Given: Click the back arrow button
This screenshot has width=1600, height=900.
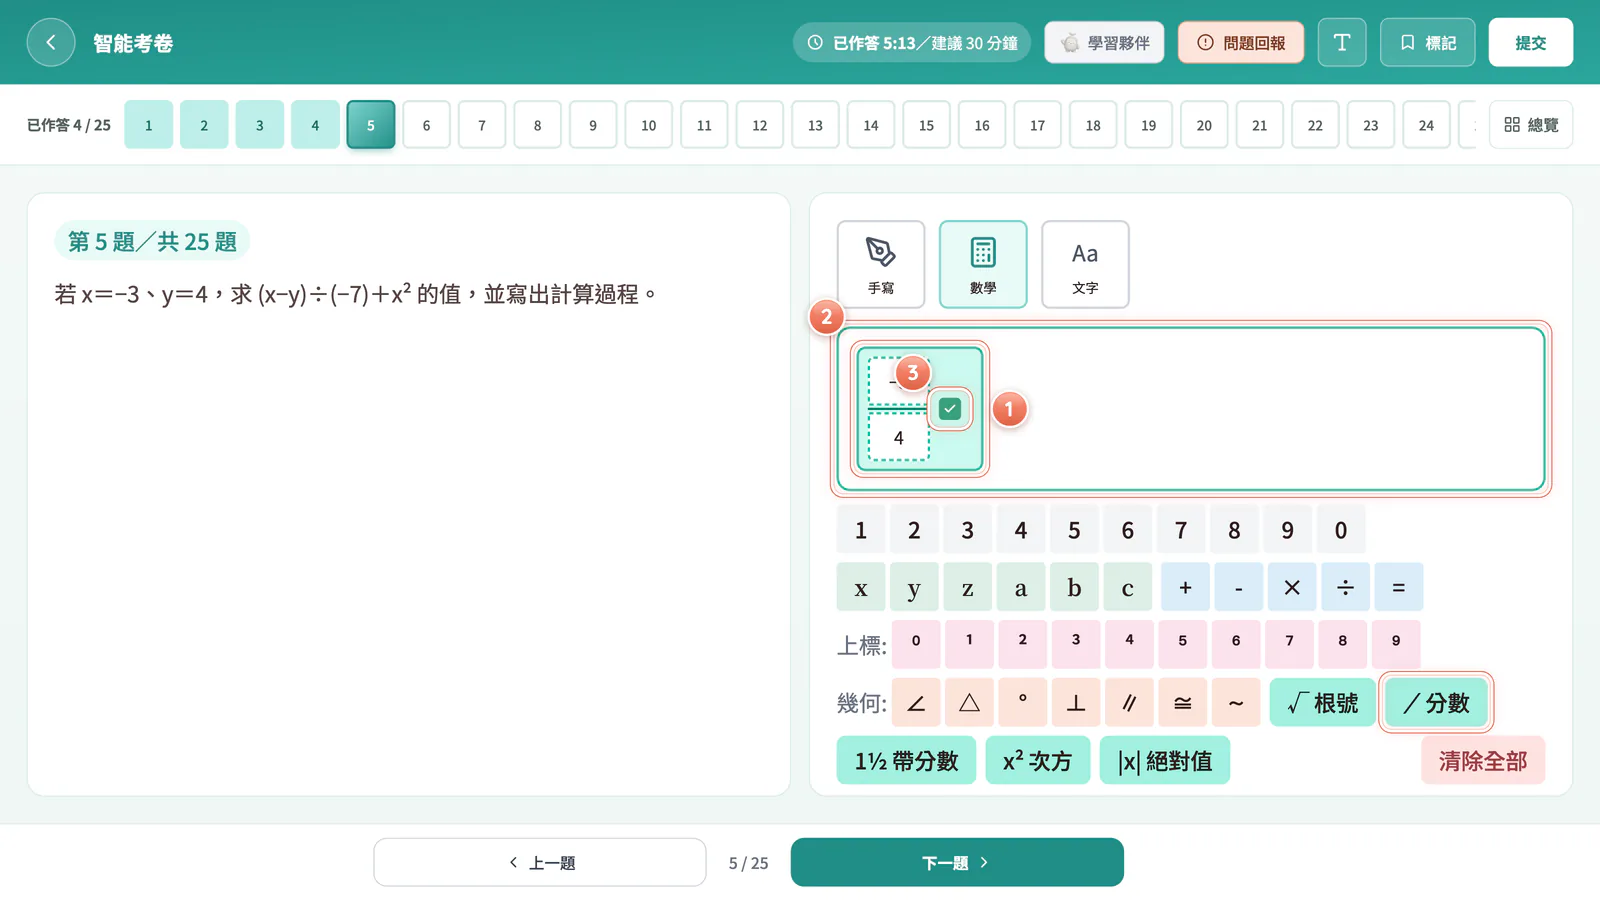Looking at the screenshot, I should tap(51, 43).
